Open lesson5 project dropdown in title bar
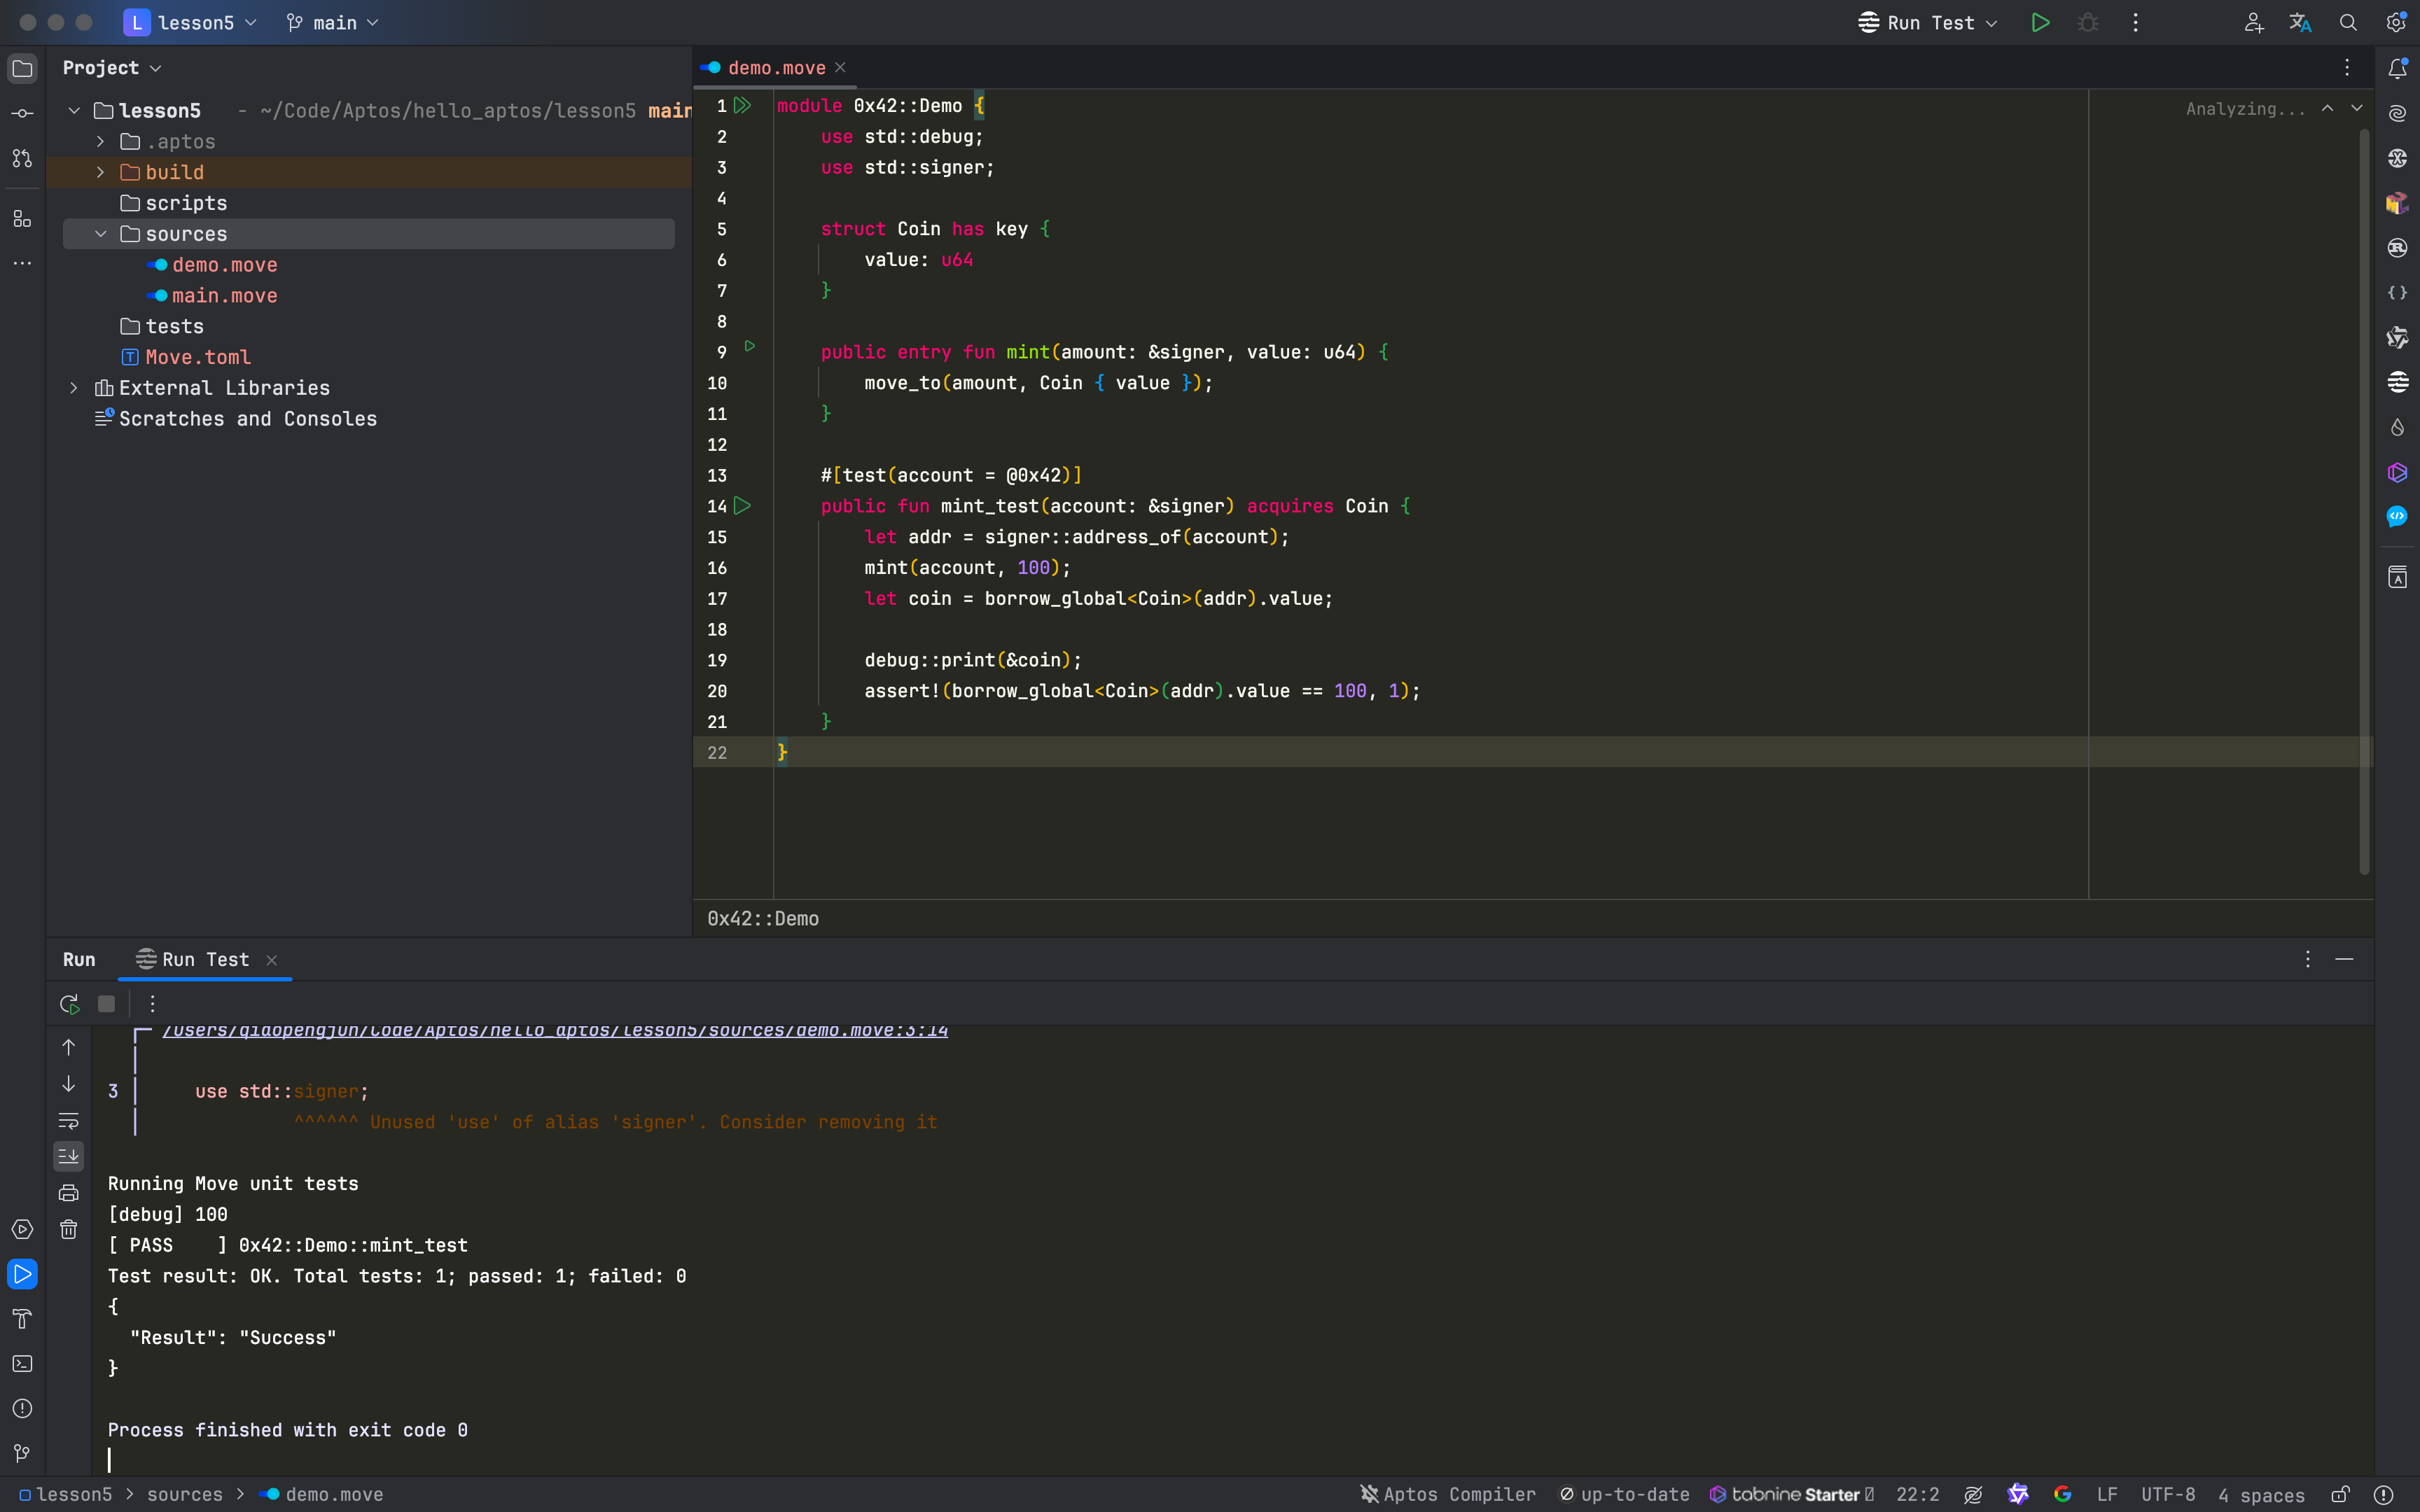This screenshot has width=2420, height=1512. [190, 22]
